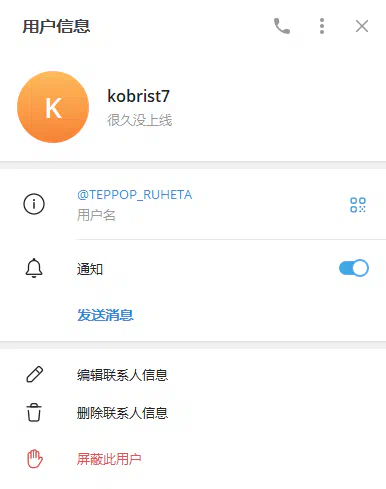Toggle the 通知 notifications switch
The image size is (386, 489).
click(x=354, y=268)
